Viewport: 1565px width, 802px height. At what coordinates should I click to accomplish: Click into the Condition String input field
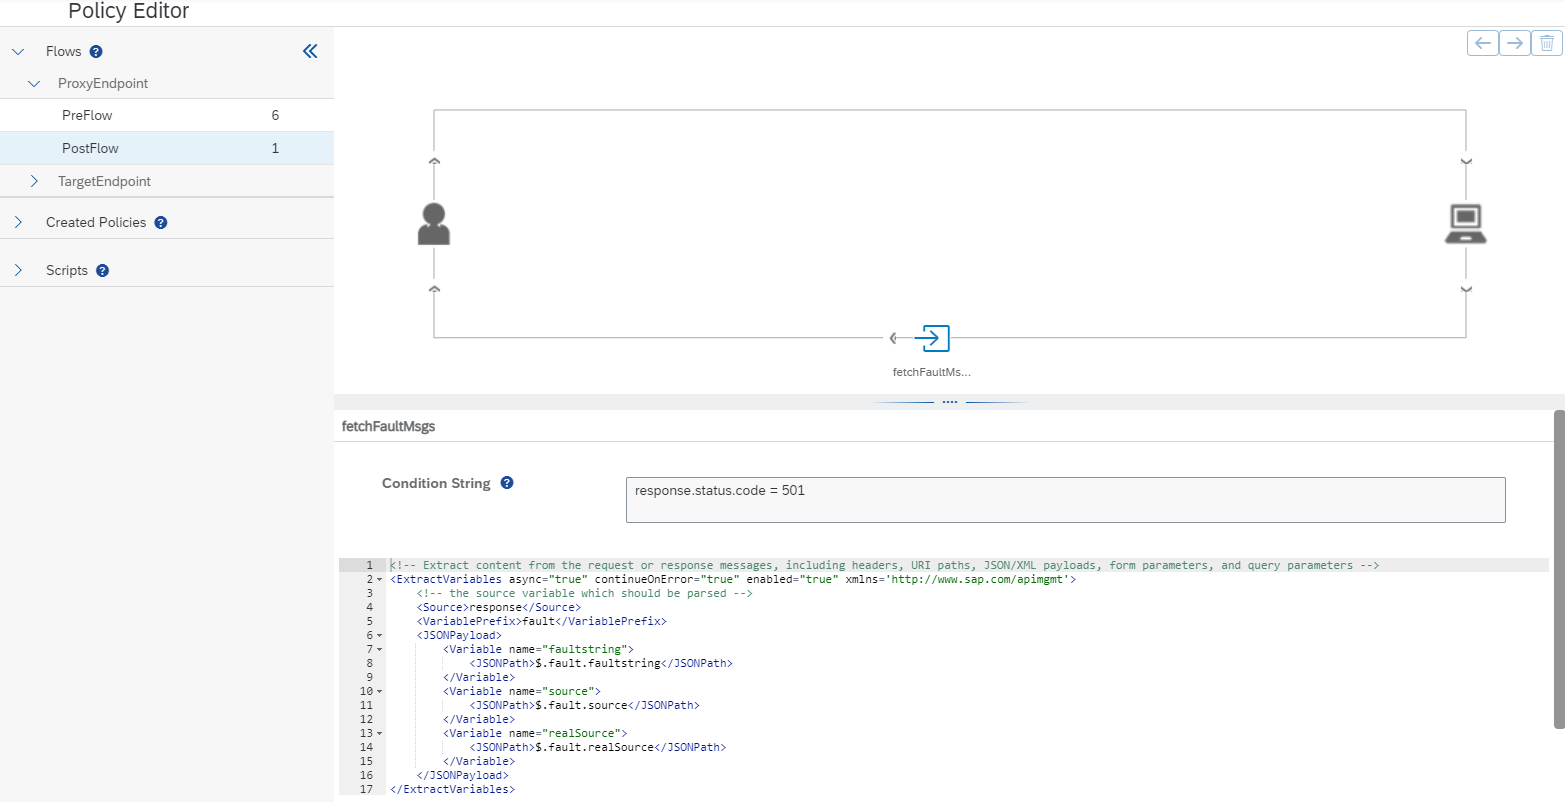[1065, 499]
